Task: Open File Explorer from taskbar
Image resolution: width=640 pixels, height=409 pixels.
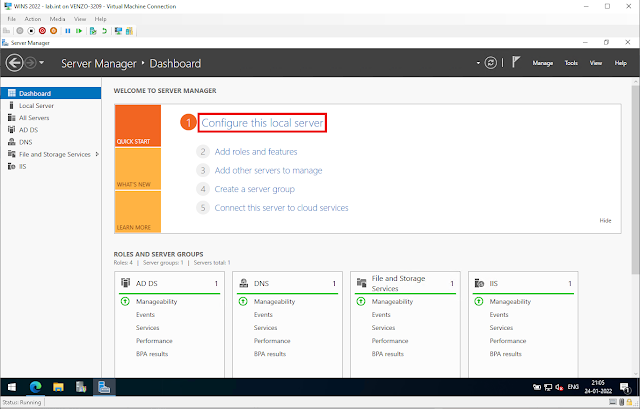Action: [58, 387]
